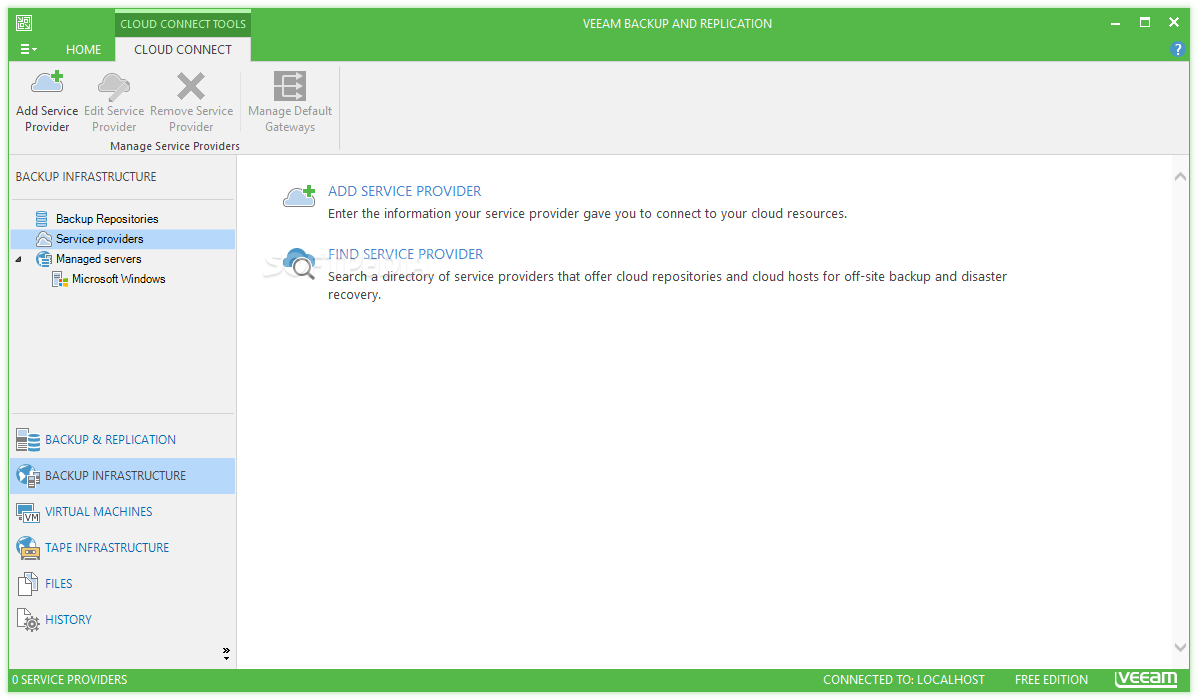
Task: Click the Backup Repositories database icon
Action: pos(42,219)
